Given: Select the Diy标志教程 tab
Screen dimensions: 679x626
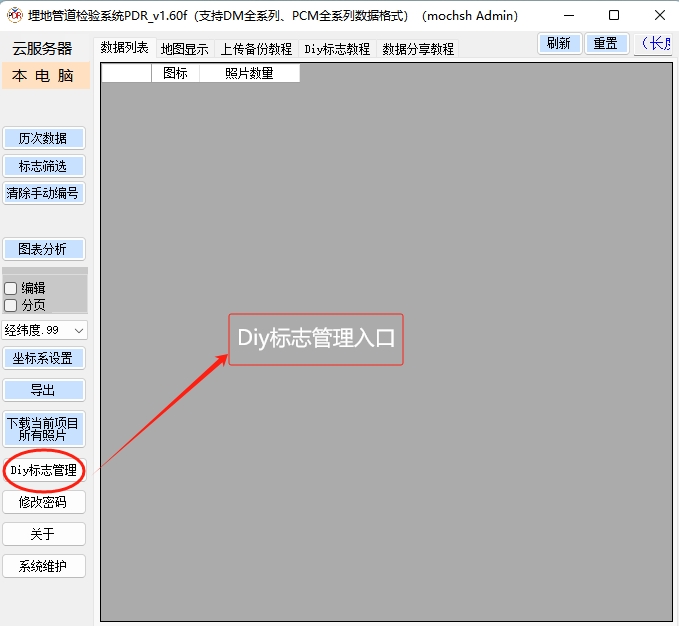Looking at the screenshot, I should pyautogui.click(x=337, y=49).
